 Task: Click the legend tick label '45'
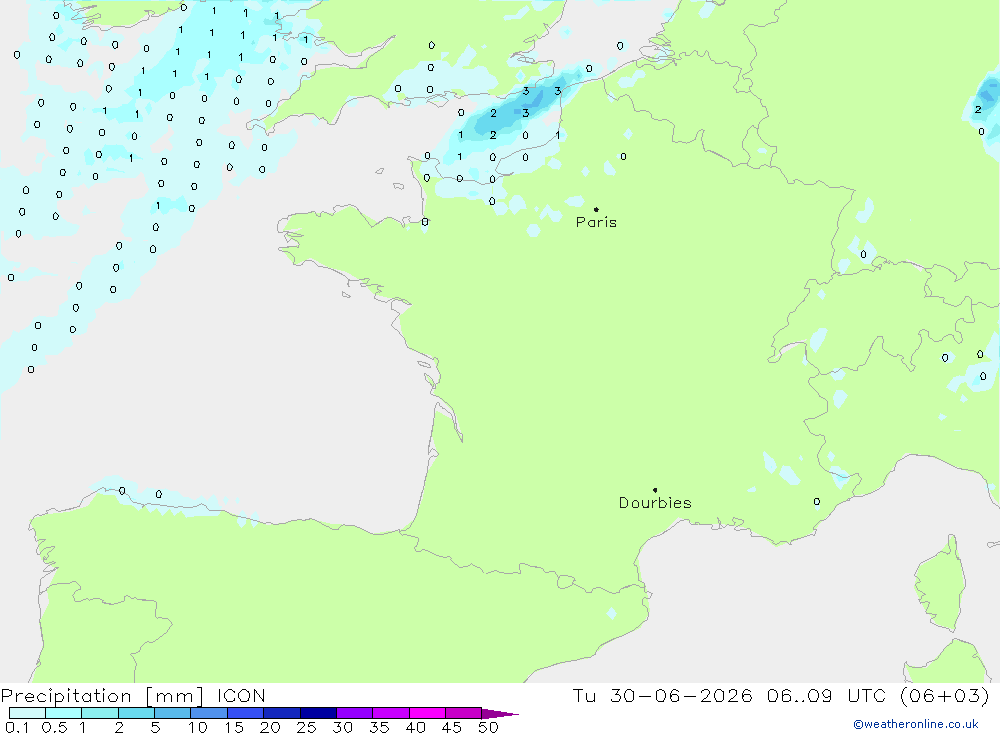coord(452,727)
